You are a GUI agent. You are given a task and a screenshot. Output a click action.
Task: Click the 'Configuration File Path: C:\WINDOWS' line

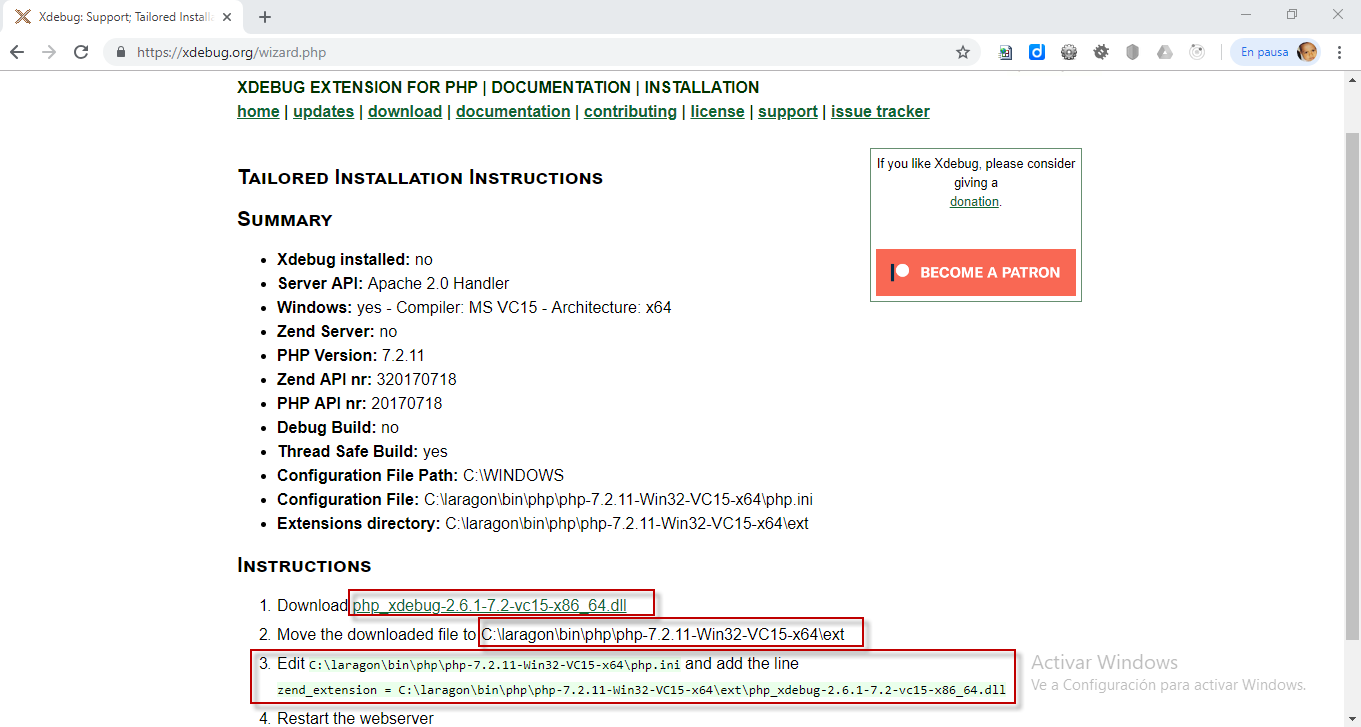(420, 476)
